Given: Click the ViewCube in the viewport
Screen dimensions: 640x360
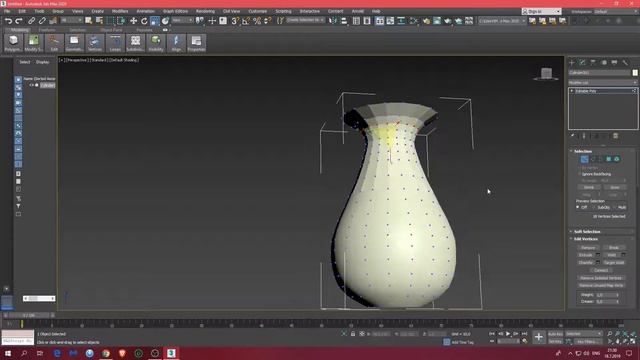Looking at the screenshot, I should click(546, 74).
